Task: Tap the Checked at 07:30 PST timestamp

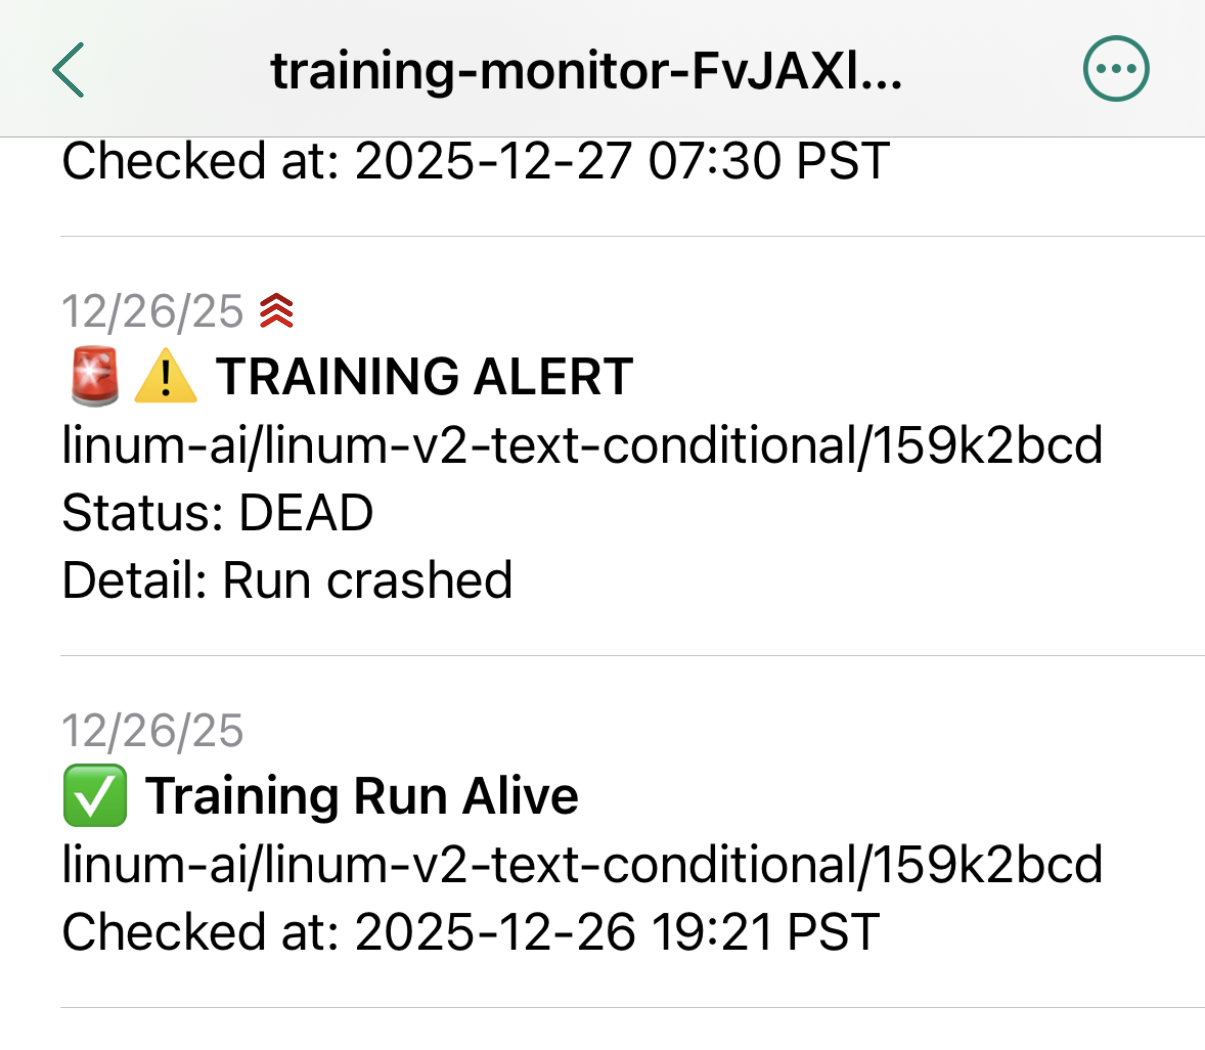Action: [475, 162]
